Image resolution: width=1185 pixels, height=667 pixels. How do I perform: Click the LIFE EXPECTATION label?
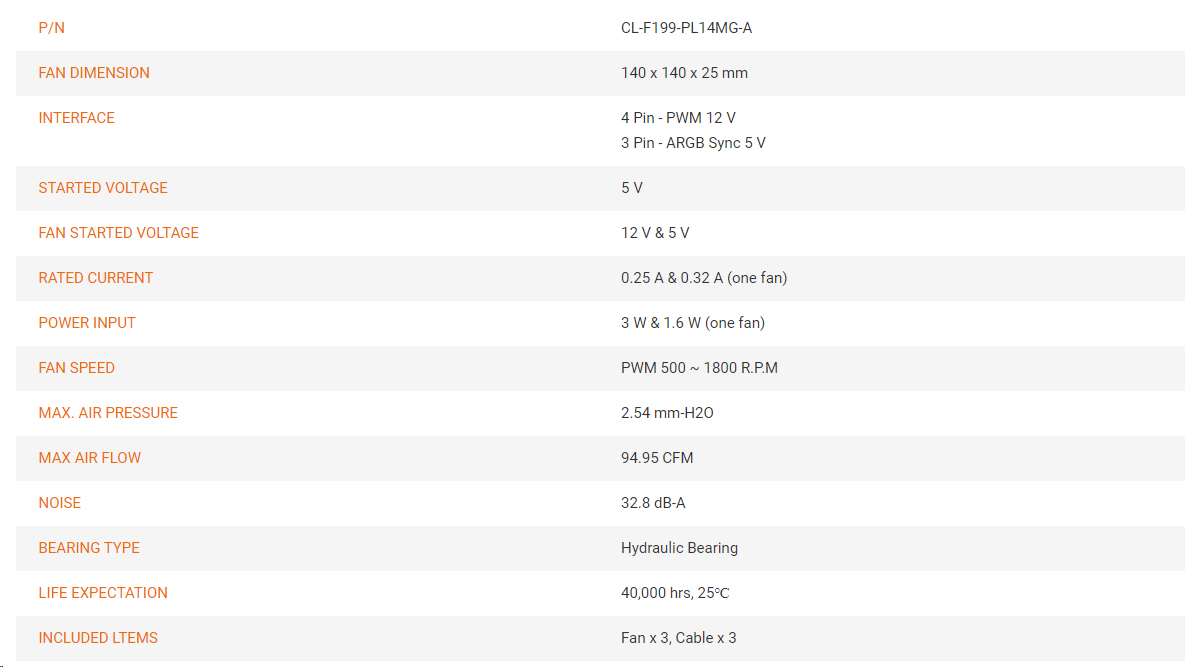[103, 593]
